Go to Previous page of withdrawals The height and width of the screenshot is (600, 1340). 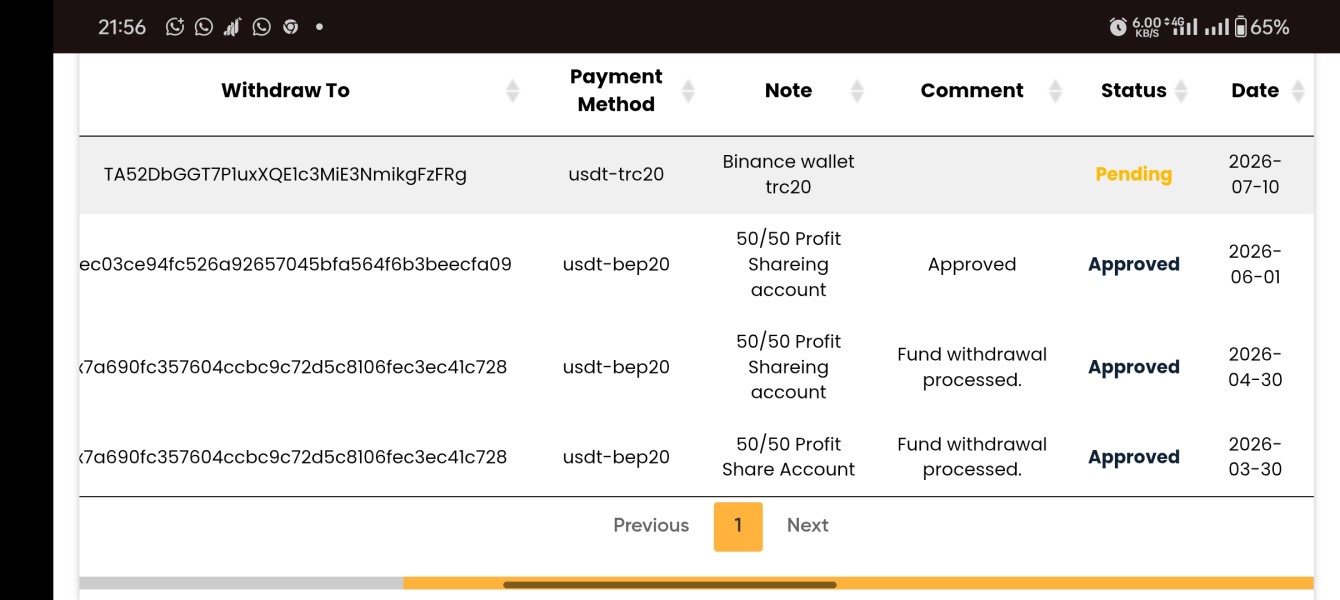click(651, 525)
